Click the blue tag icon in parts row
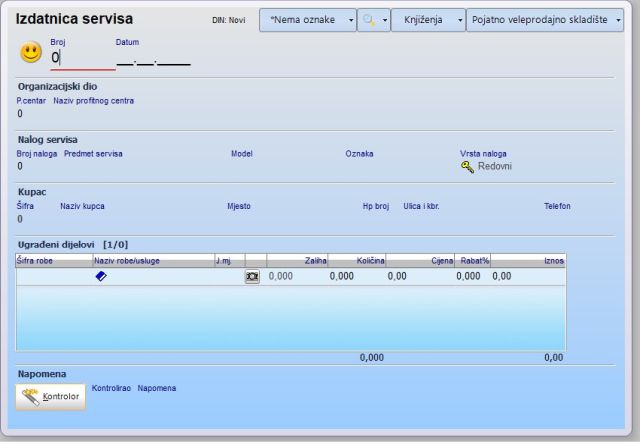 tap(101, 276)
